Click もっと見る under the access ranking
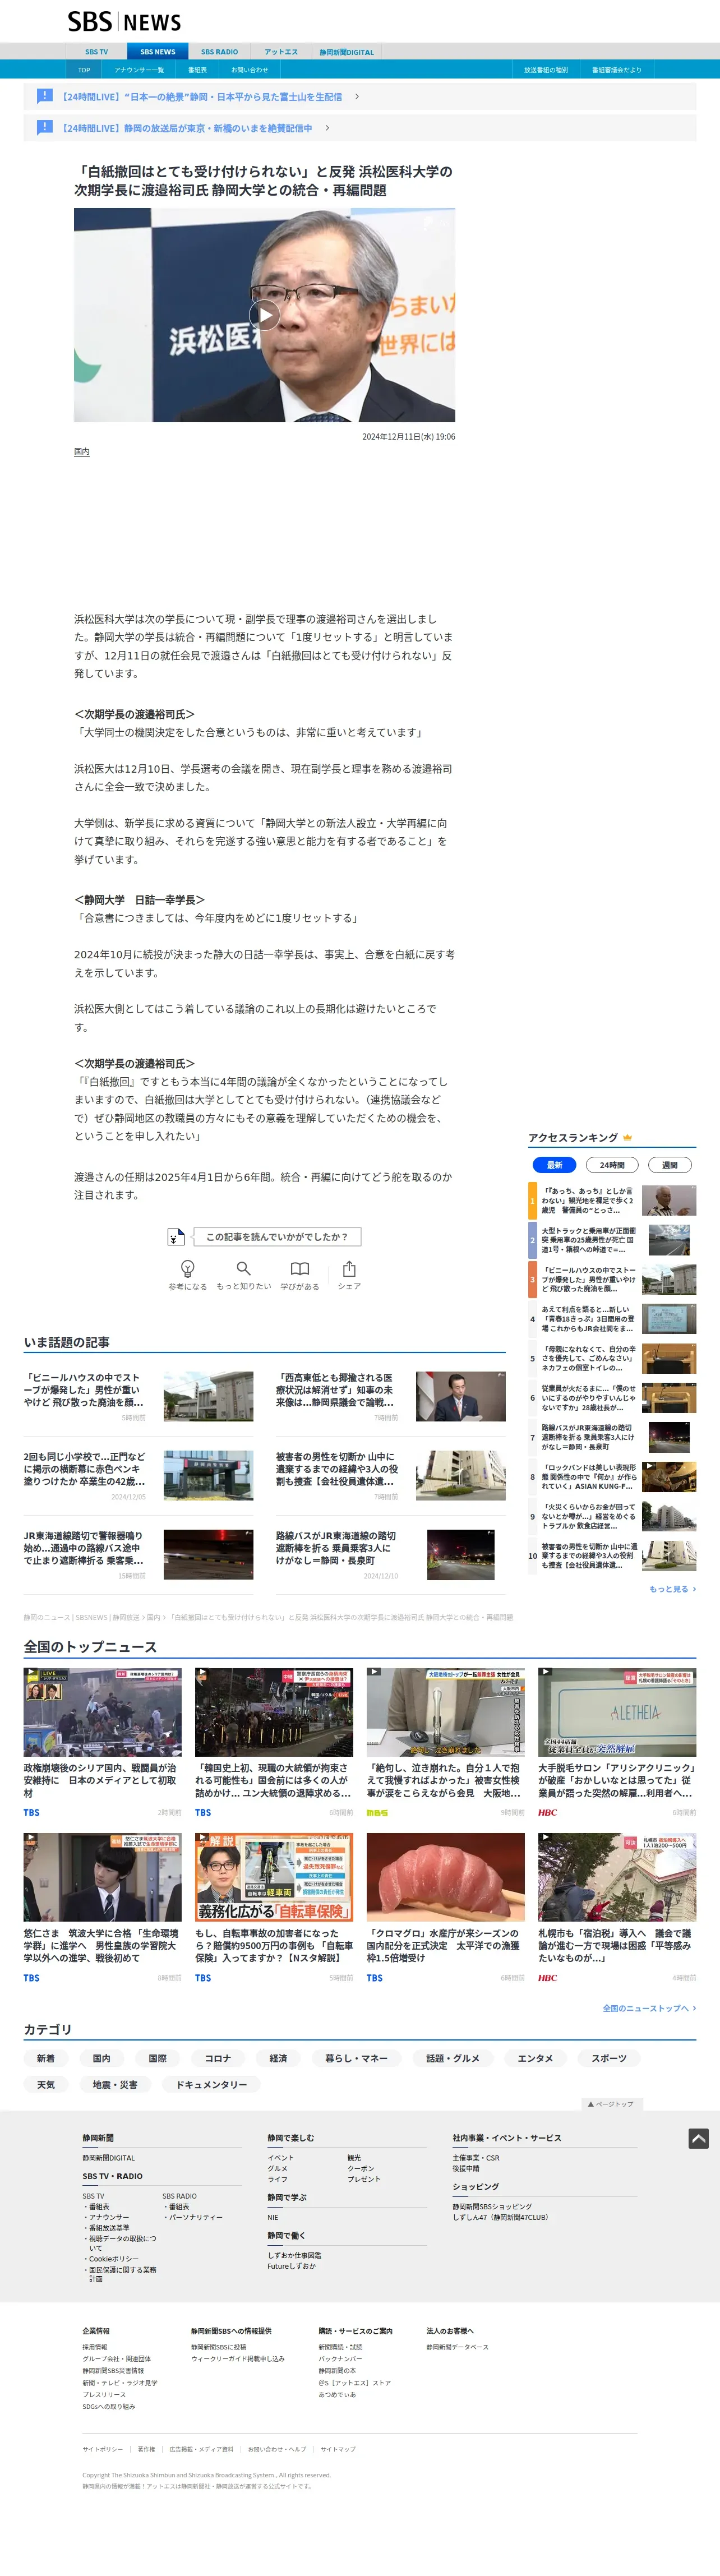 pos(672,1588)
